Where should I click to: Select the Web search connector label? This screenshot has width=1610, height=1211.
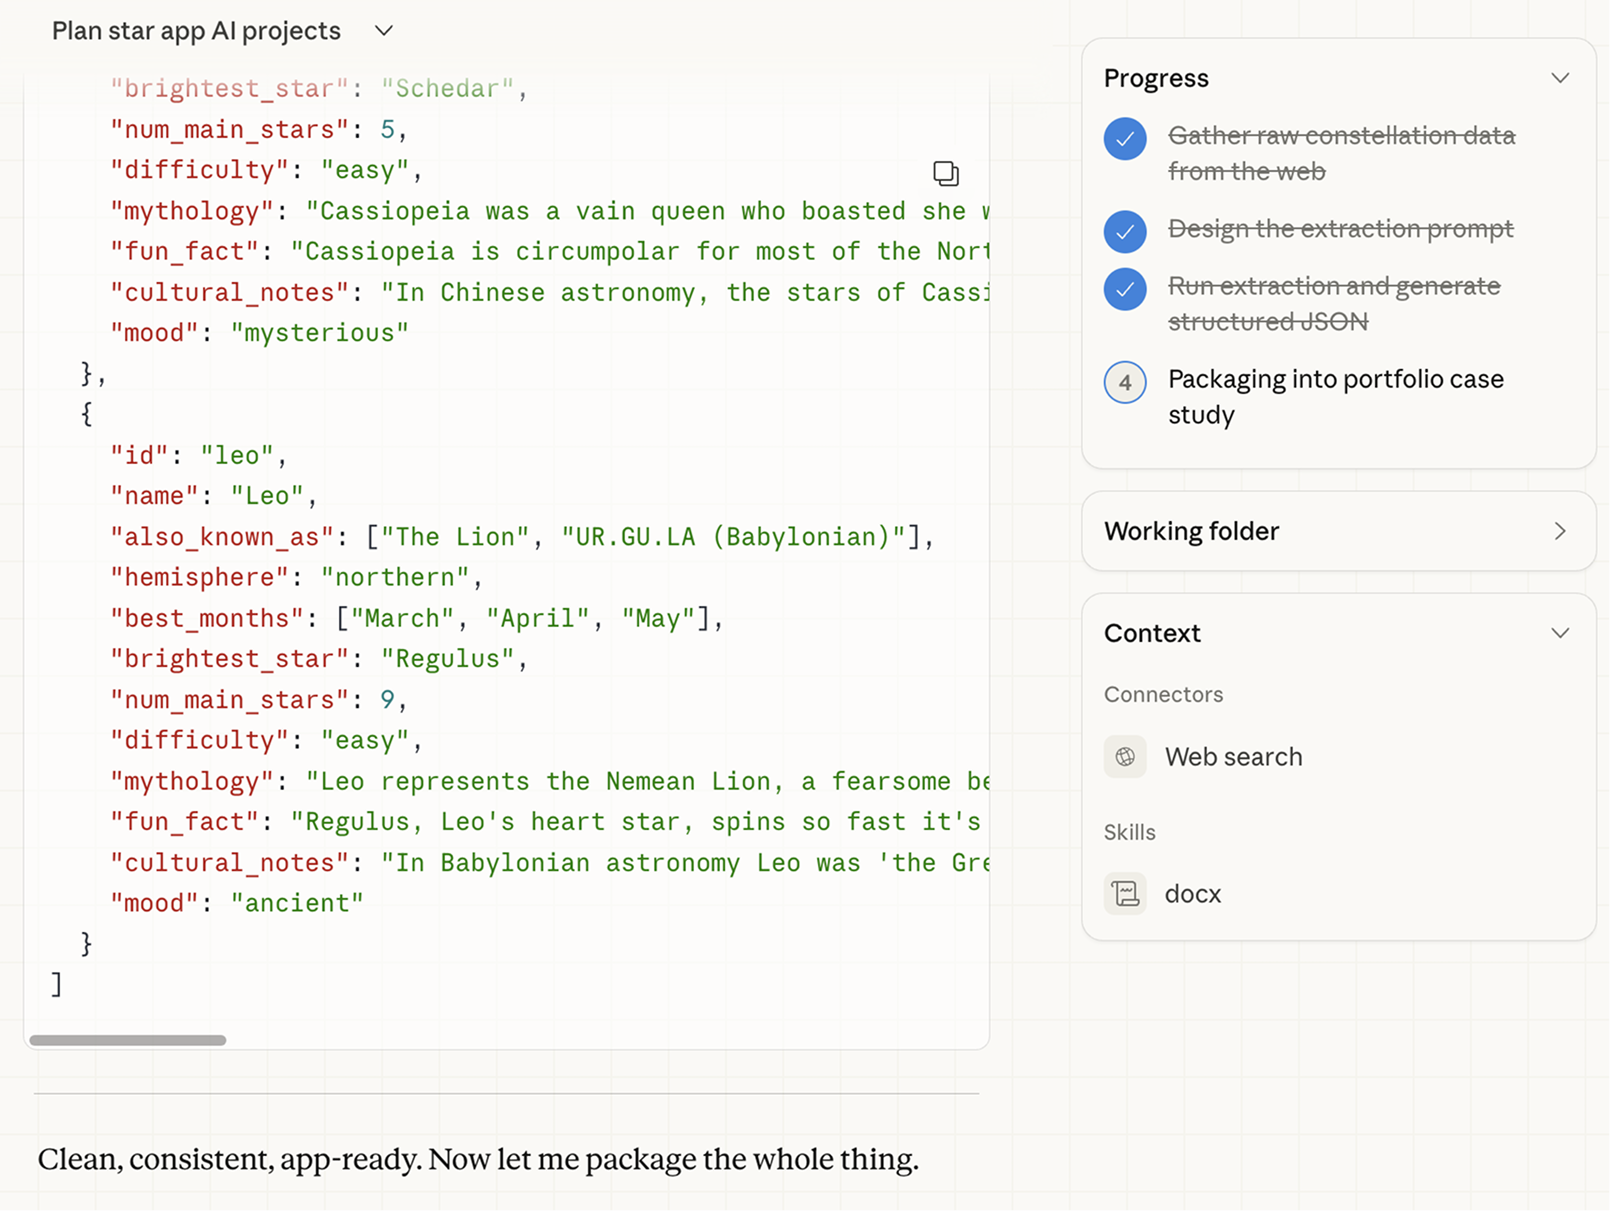(1233, 757)
